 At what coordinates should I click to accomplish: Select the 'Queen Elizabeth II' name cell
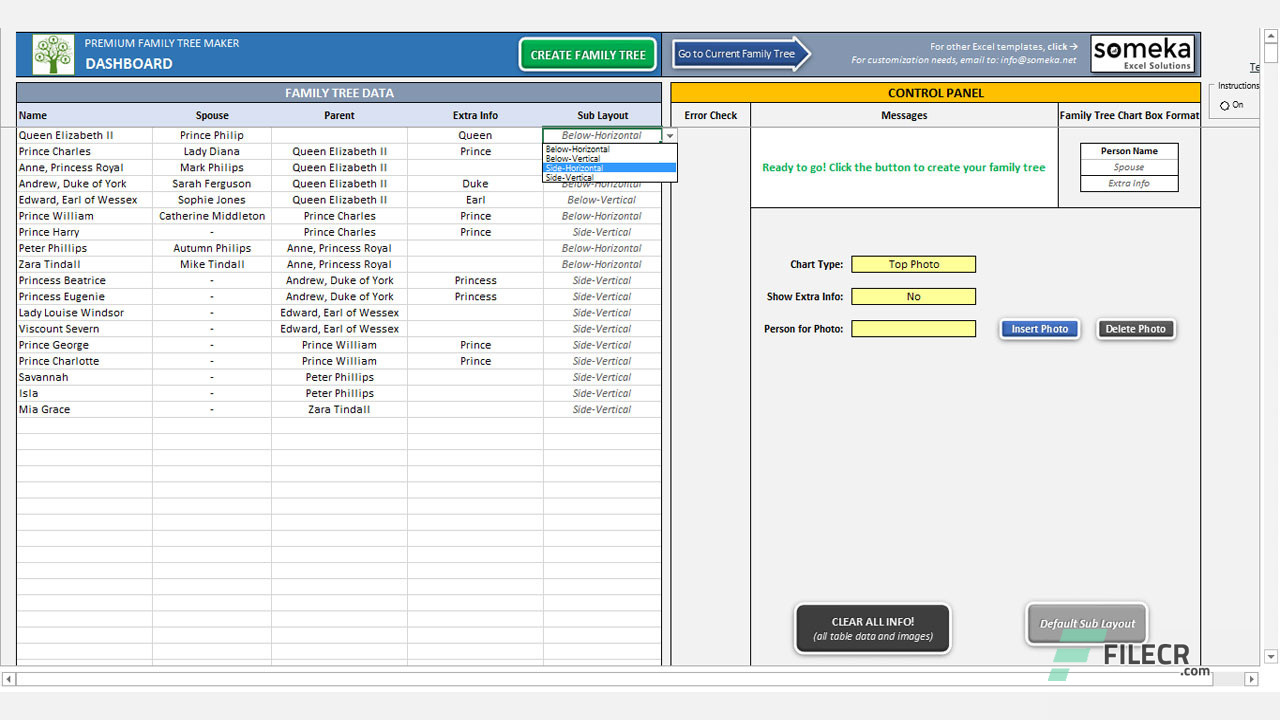coord(84,135)
